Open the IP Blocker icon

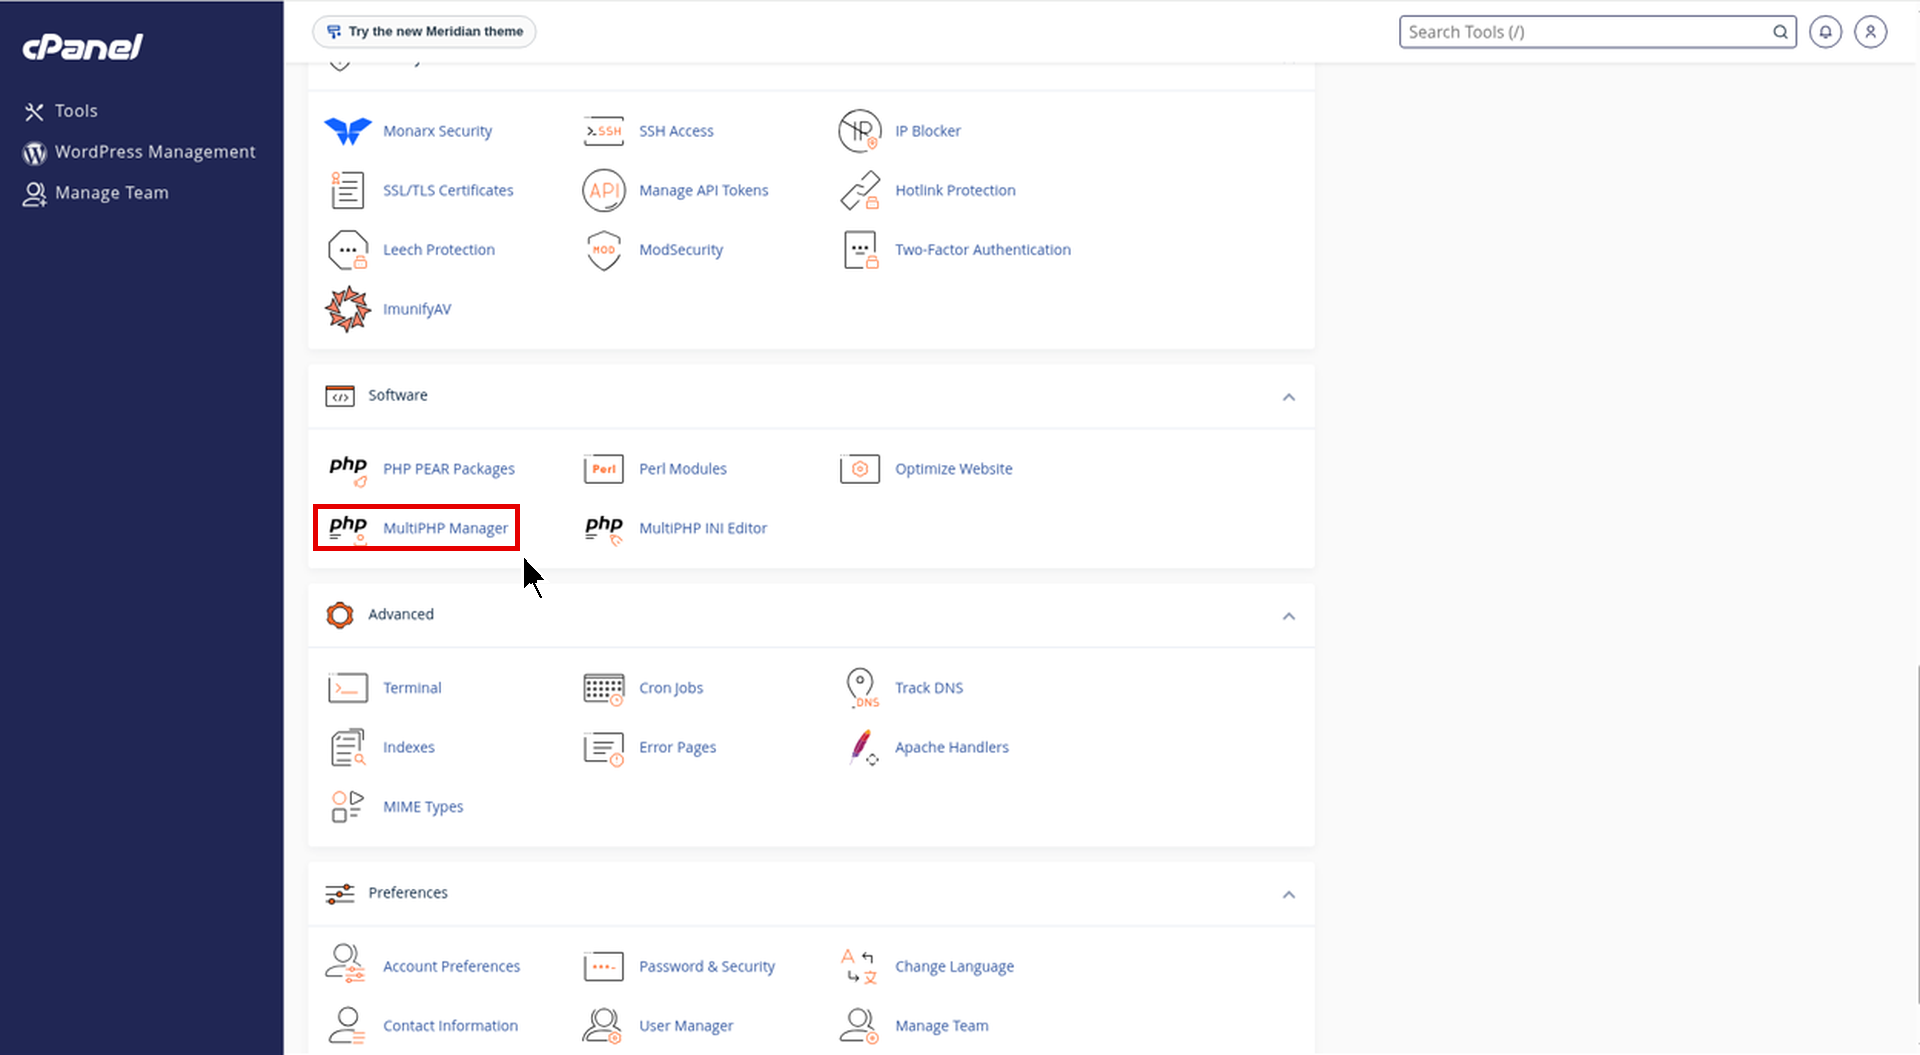[x=860, y=131]
